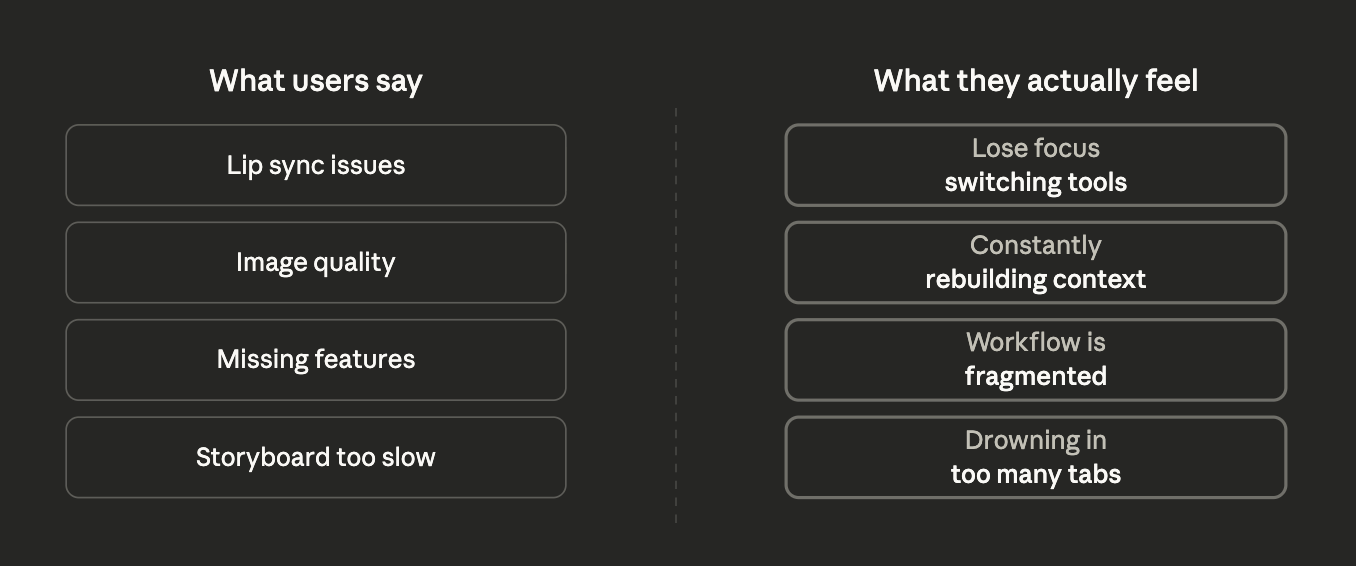Click the 'What users say' heading
Image resolution: width=1356 pixels, height=566 pixels.
(316, 81)
